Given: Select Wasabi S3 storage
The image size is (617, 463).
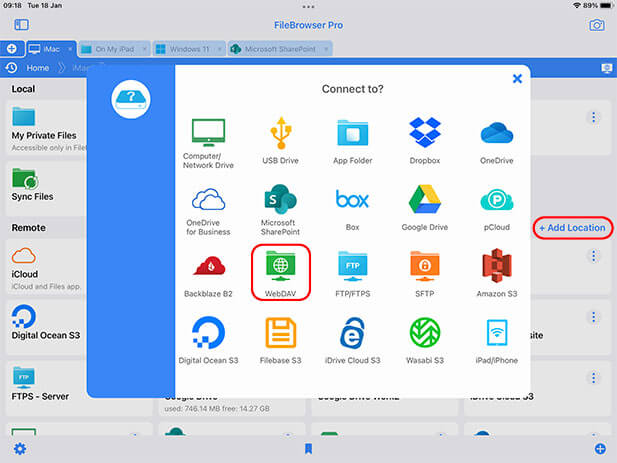Looking at the screenshot, I should 425,341.
